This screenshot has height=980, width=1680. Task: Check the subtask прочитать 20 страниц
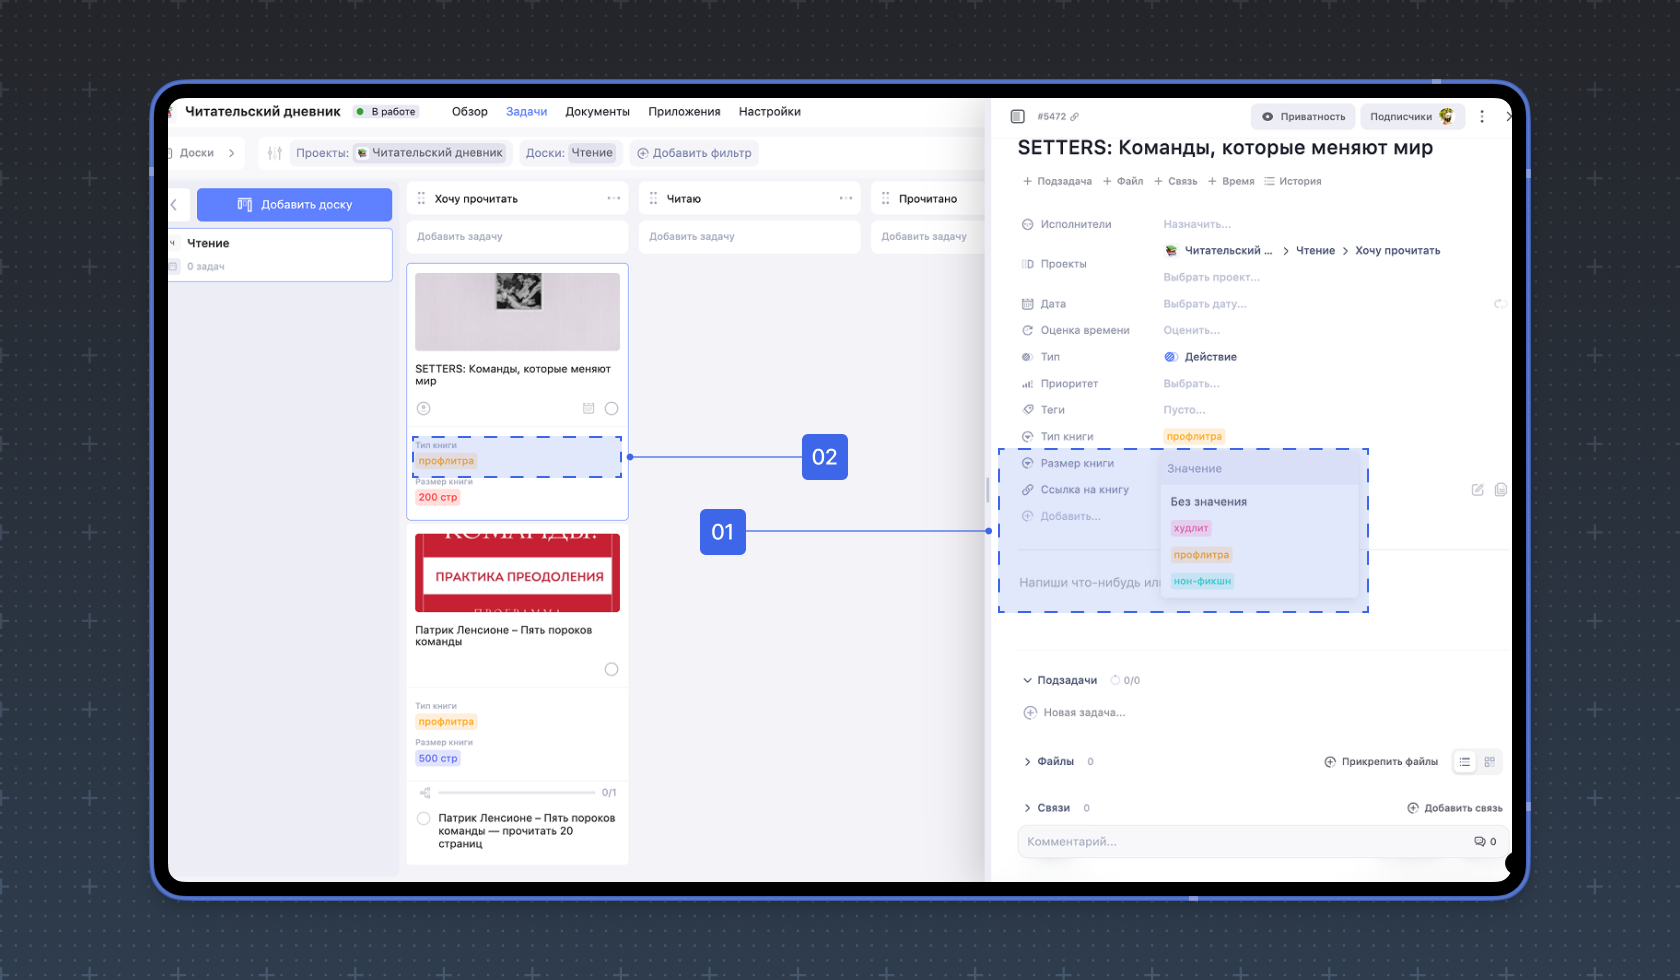click(424, 818)
